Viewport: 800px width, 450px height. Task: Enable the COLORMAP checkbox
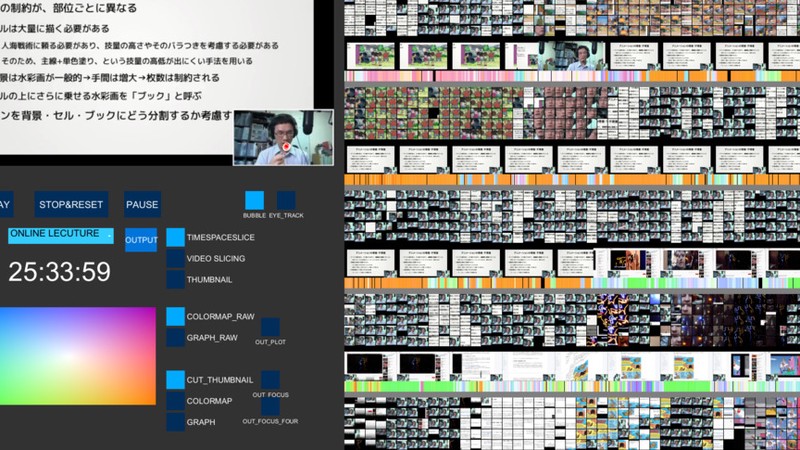pos(176,401)
